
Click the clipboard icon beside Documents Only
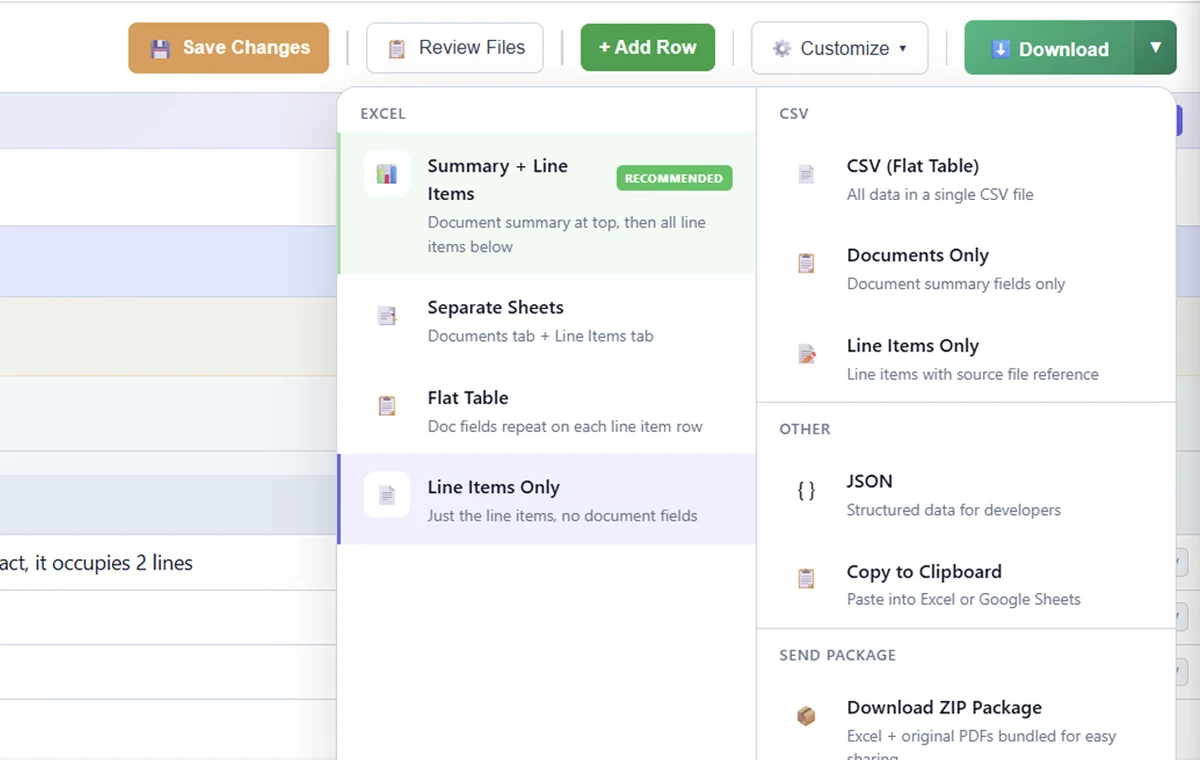806,263
